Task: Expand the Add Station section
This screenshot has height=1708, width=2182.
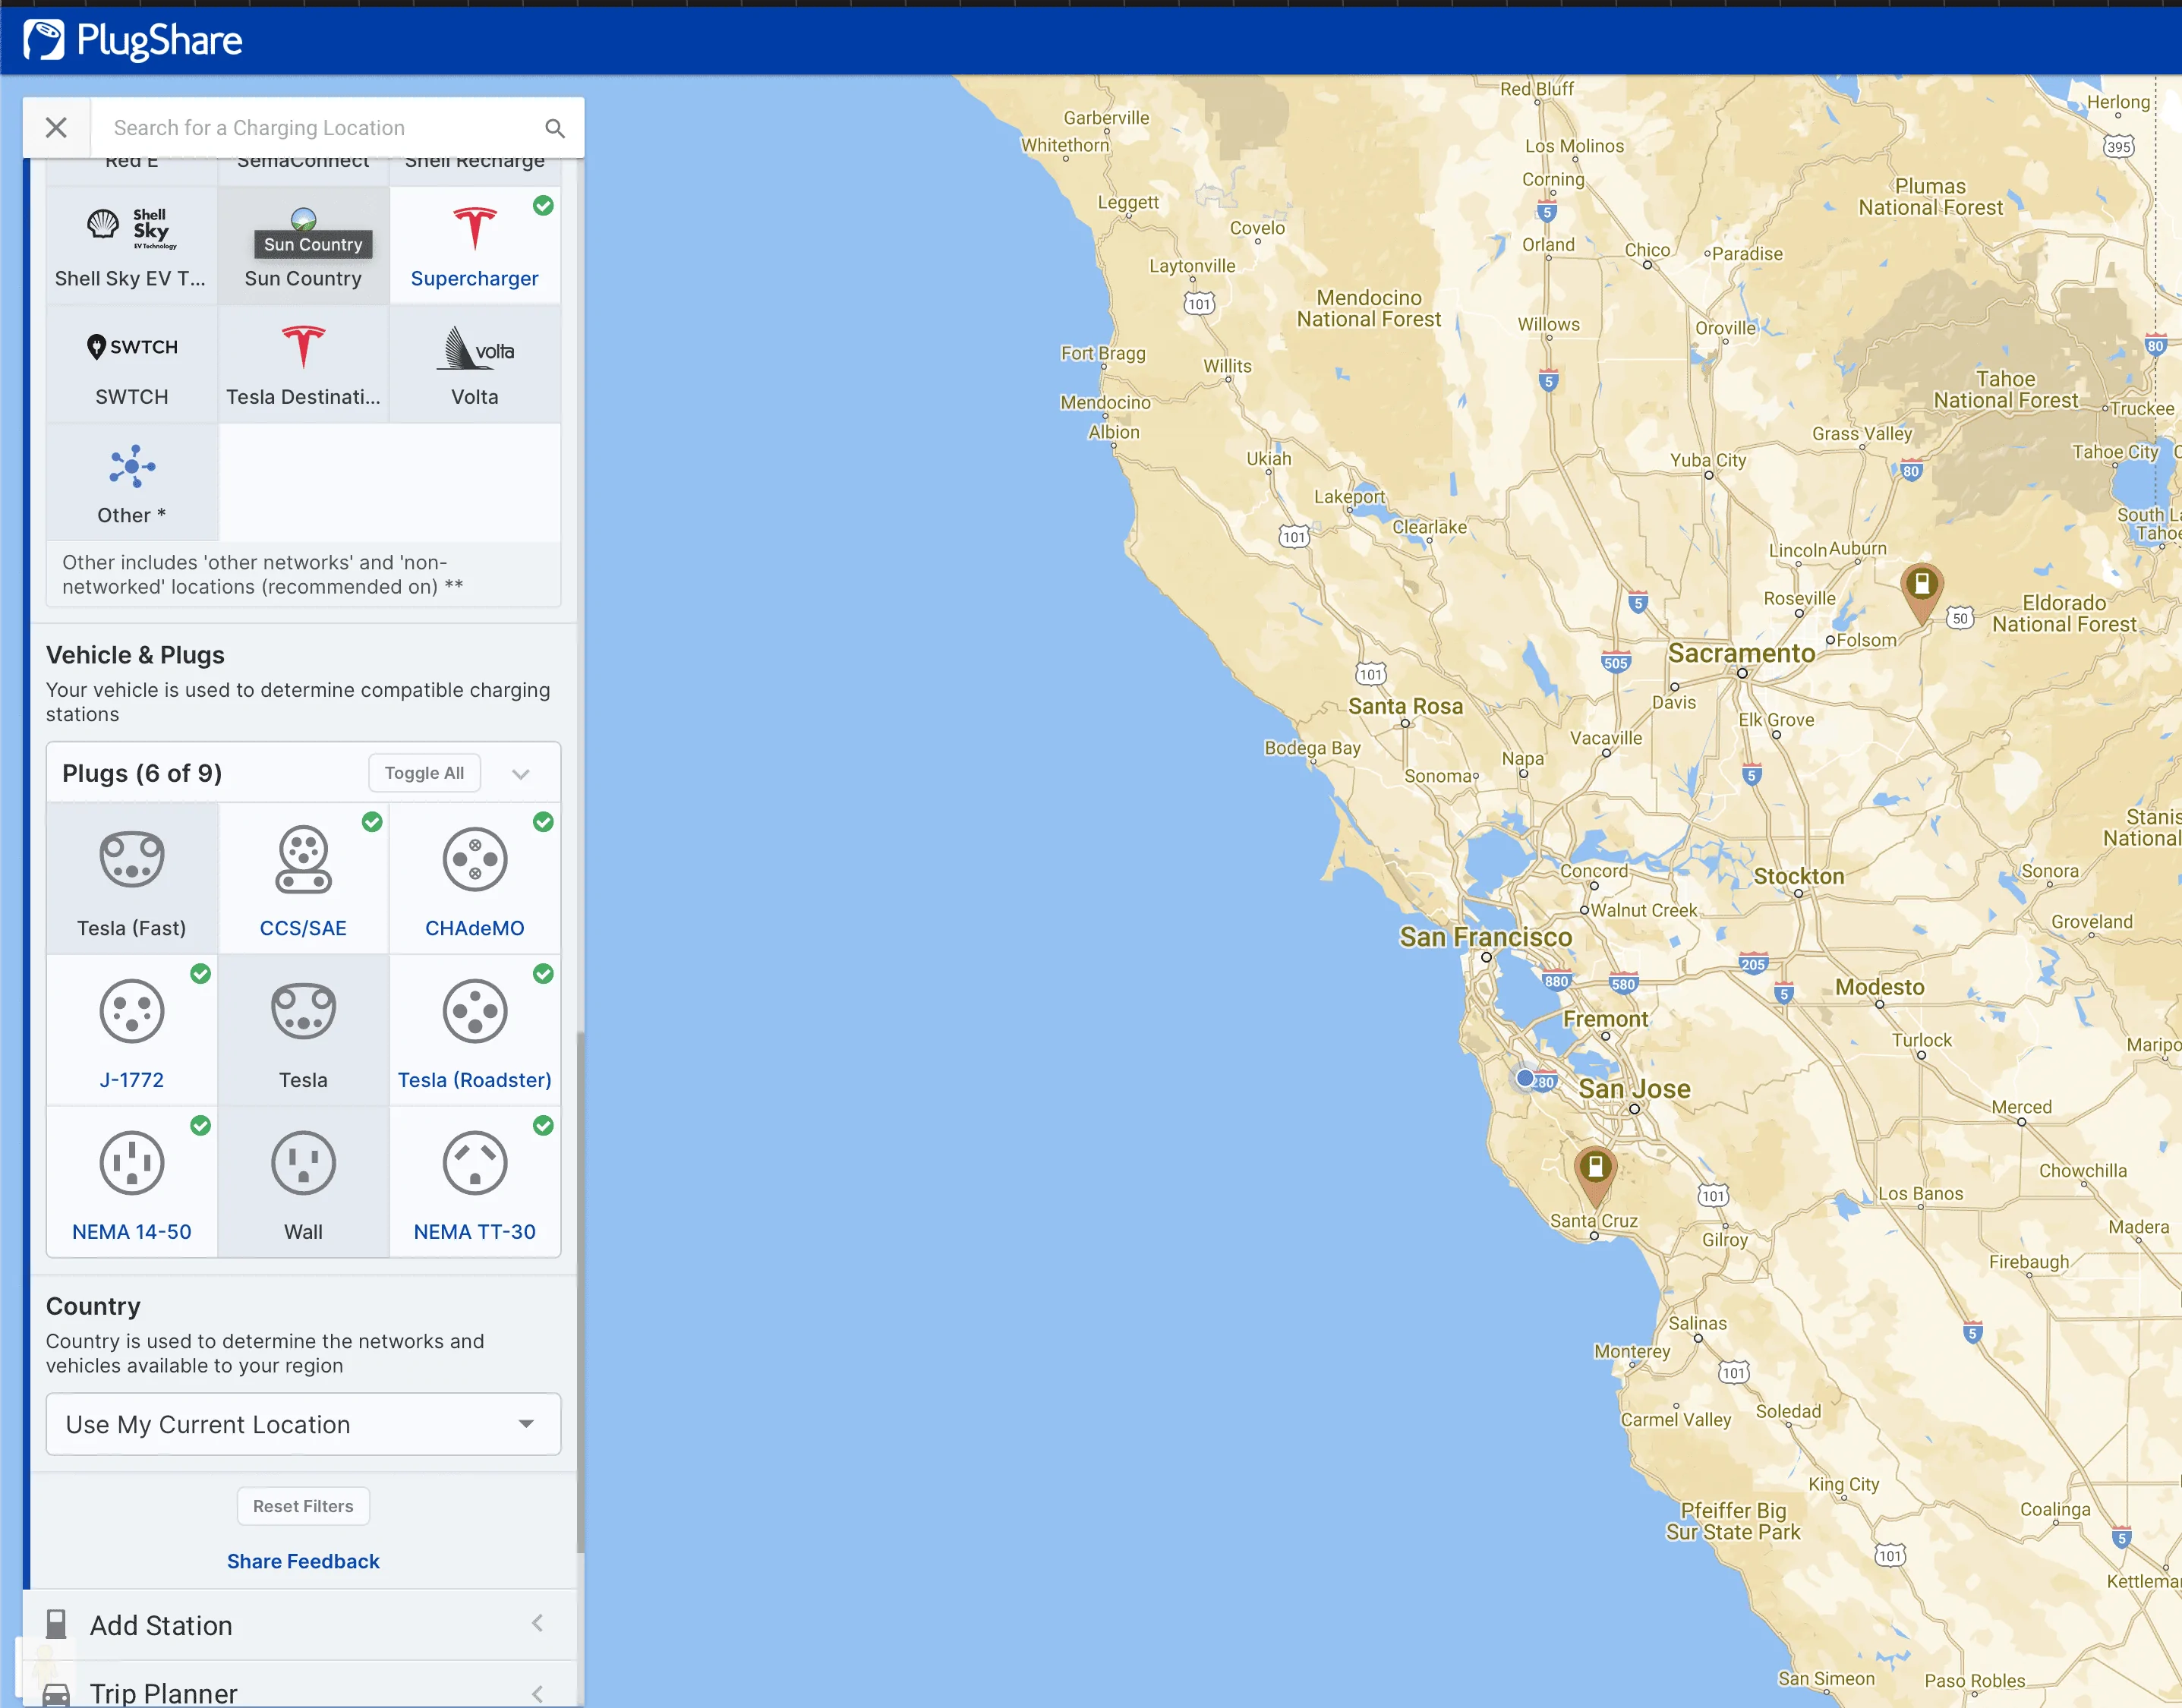Action: coord(303,1625)
